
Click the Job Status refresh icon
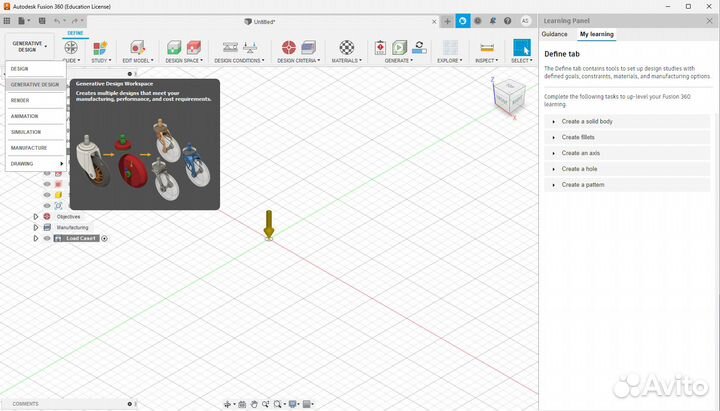click(419, 47)
